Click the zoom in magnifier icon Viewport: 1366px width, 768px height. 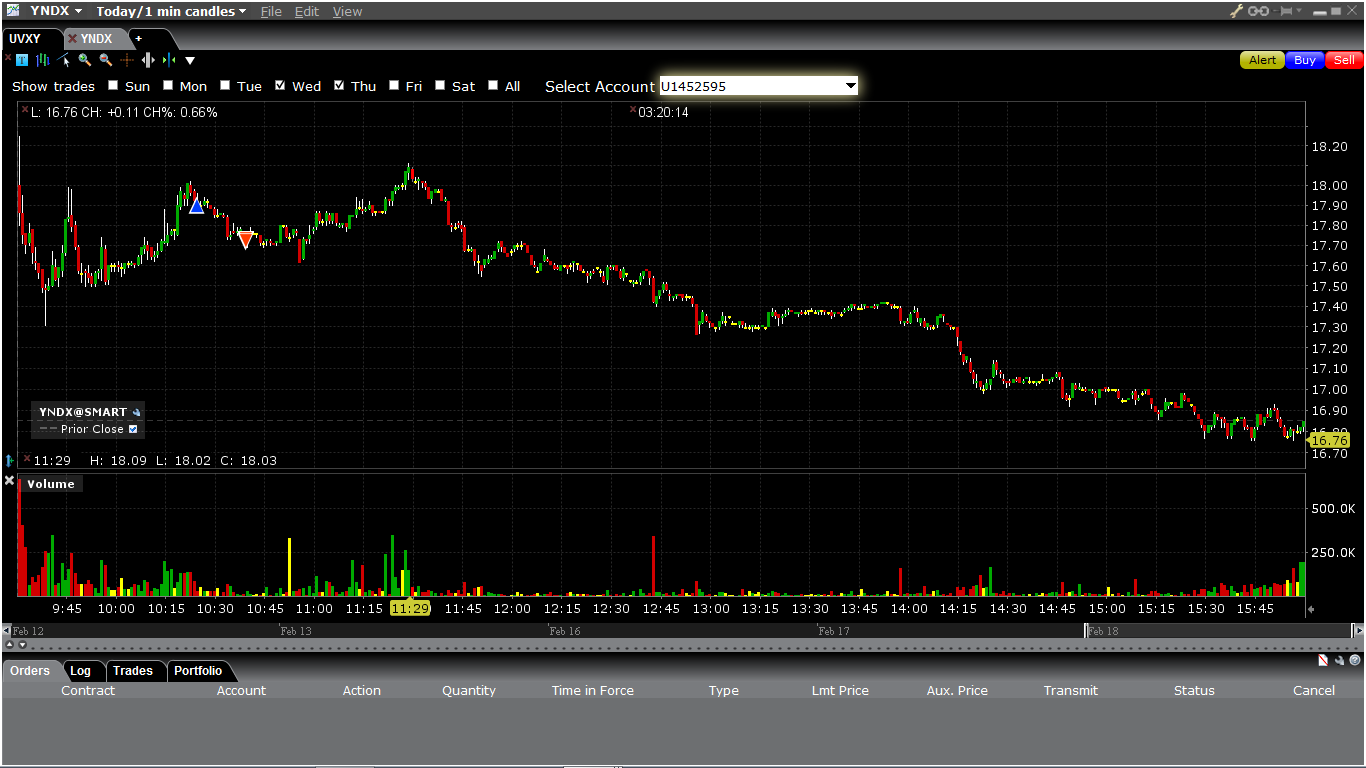point(85,60)
